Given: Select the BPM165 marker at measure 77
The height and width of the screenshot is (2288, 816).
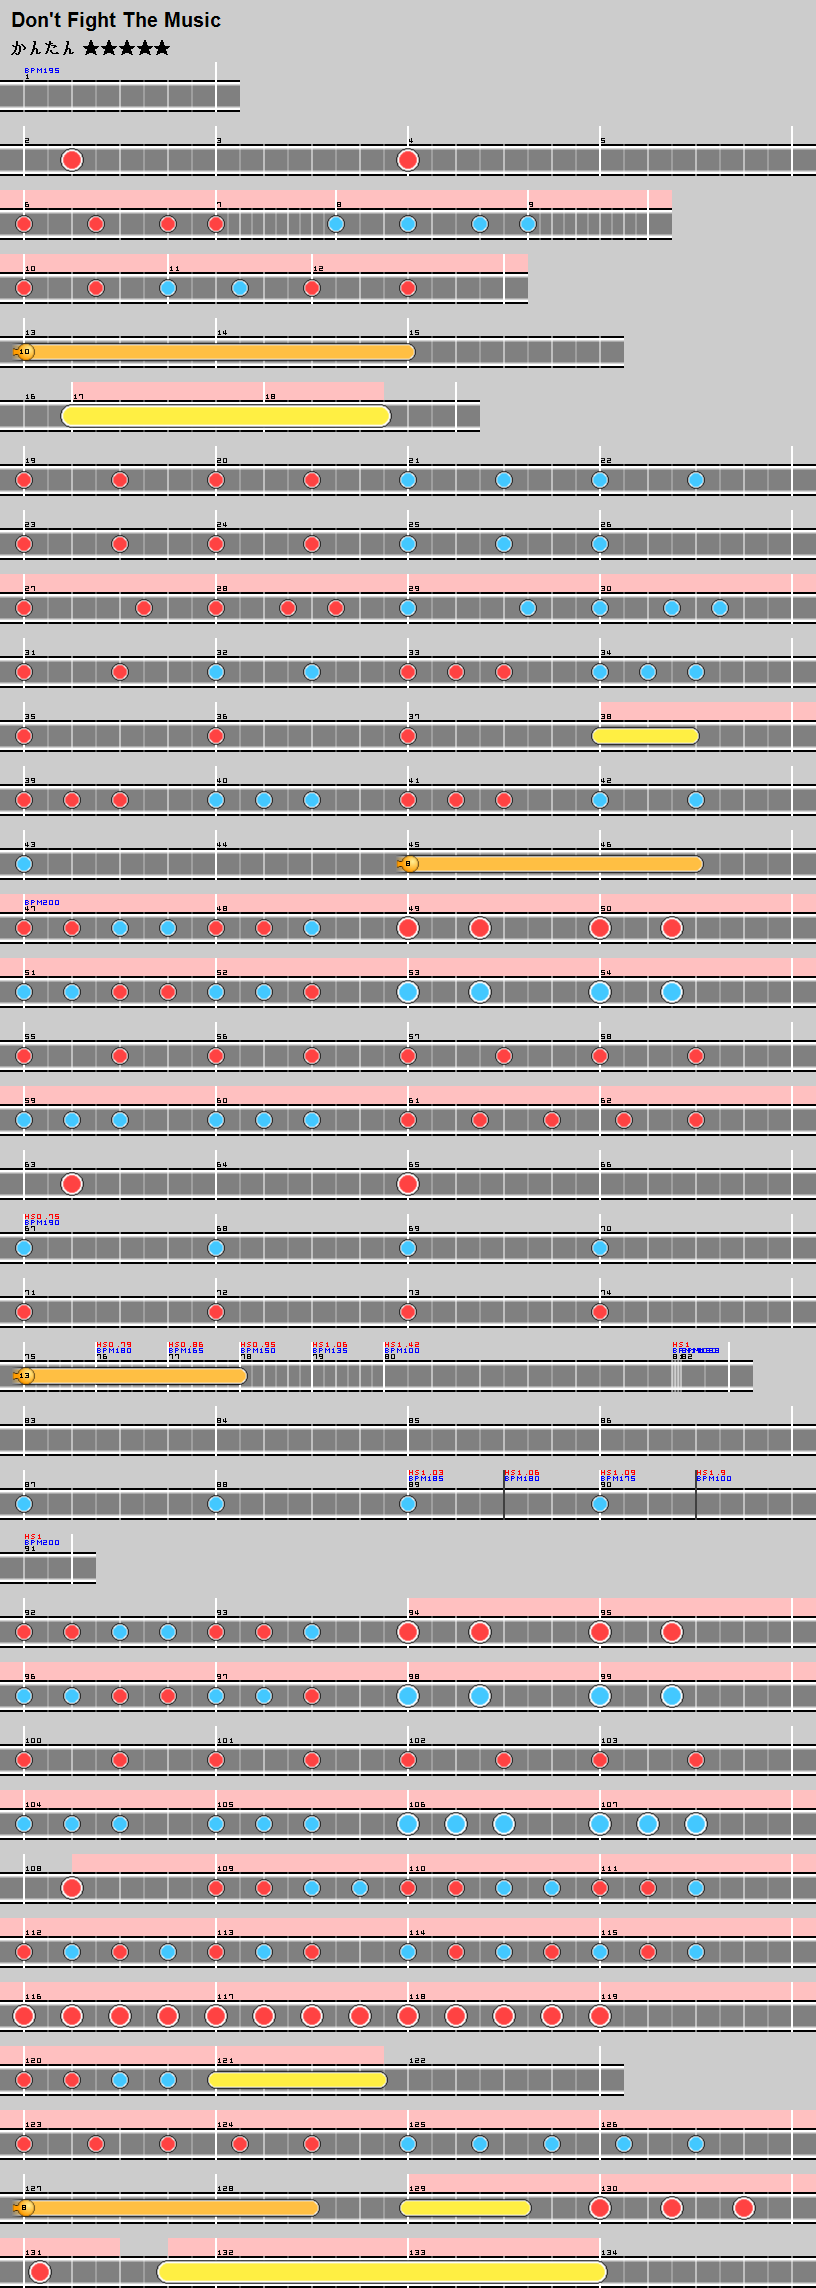Looking at the screenshot, I should tap(186, 1351).
